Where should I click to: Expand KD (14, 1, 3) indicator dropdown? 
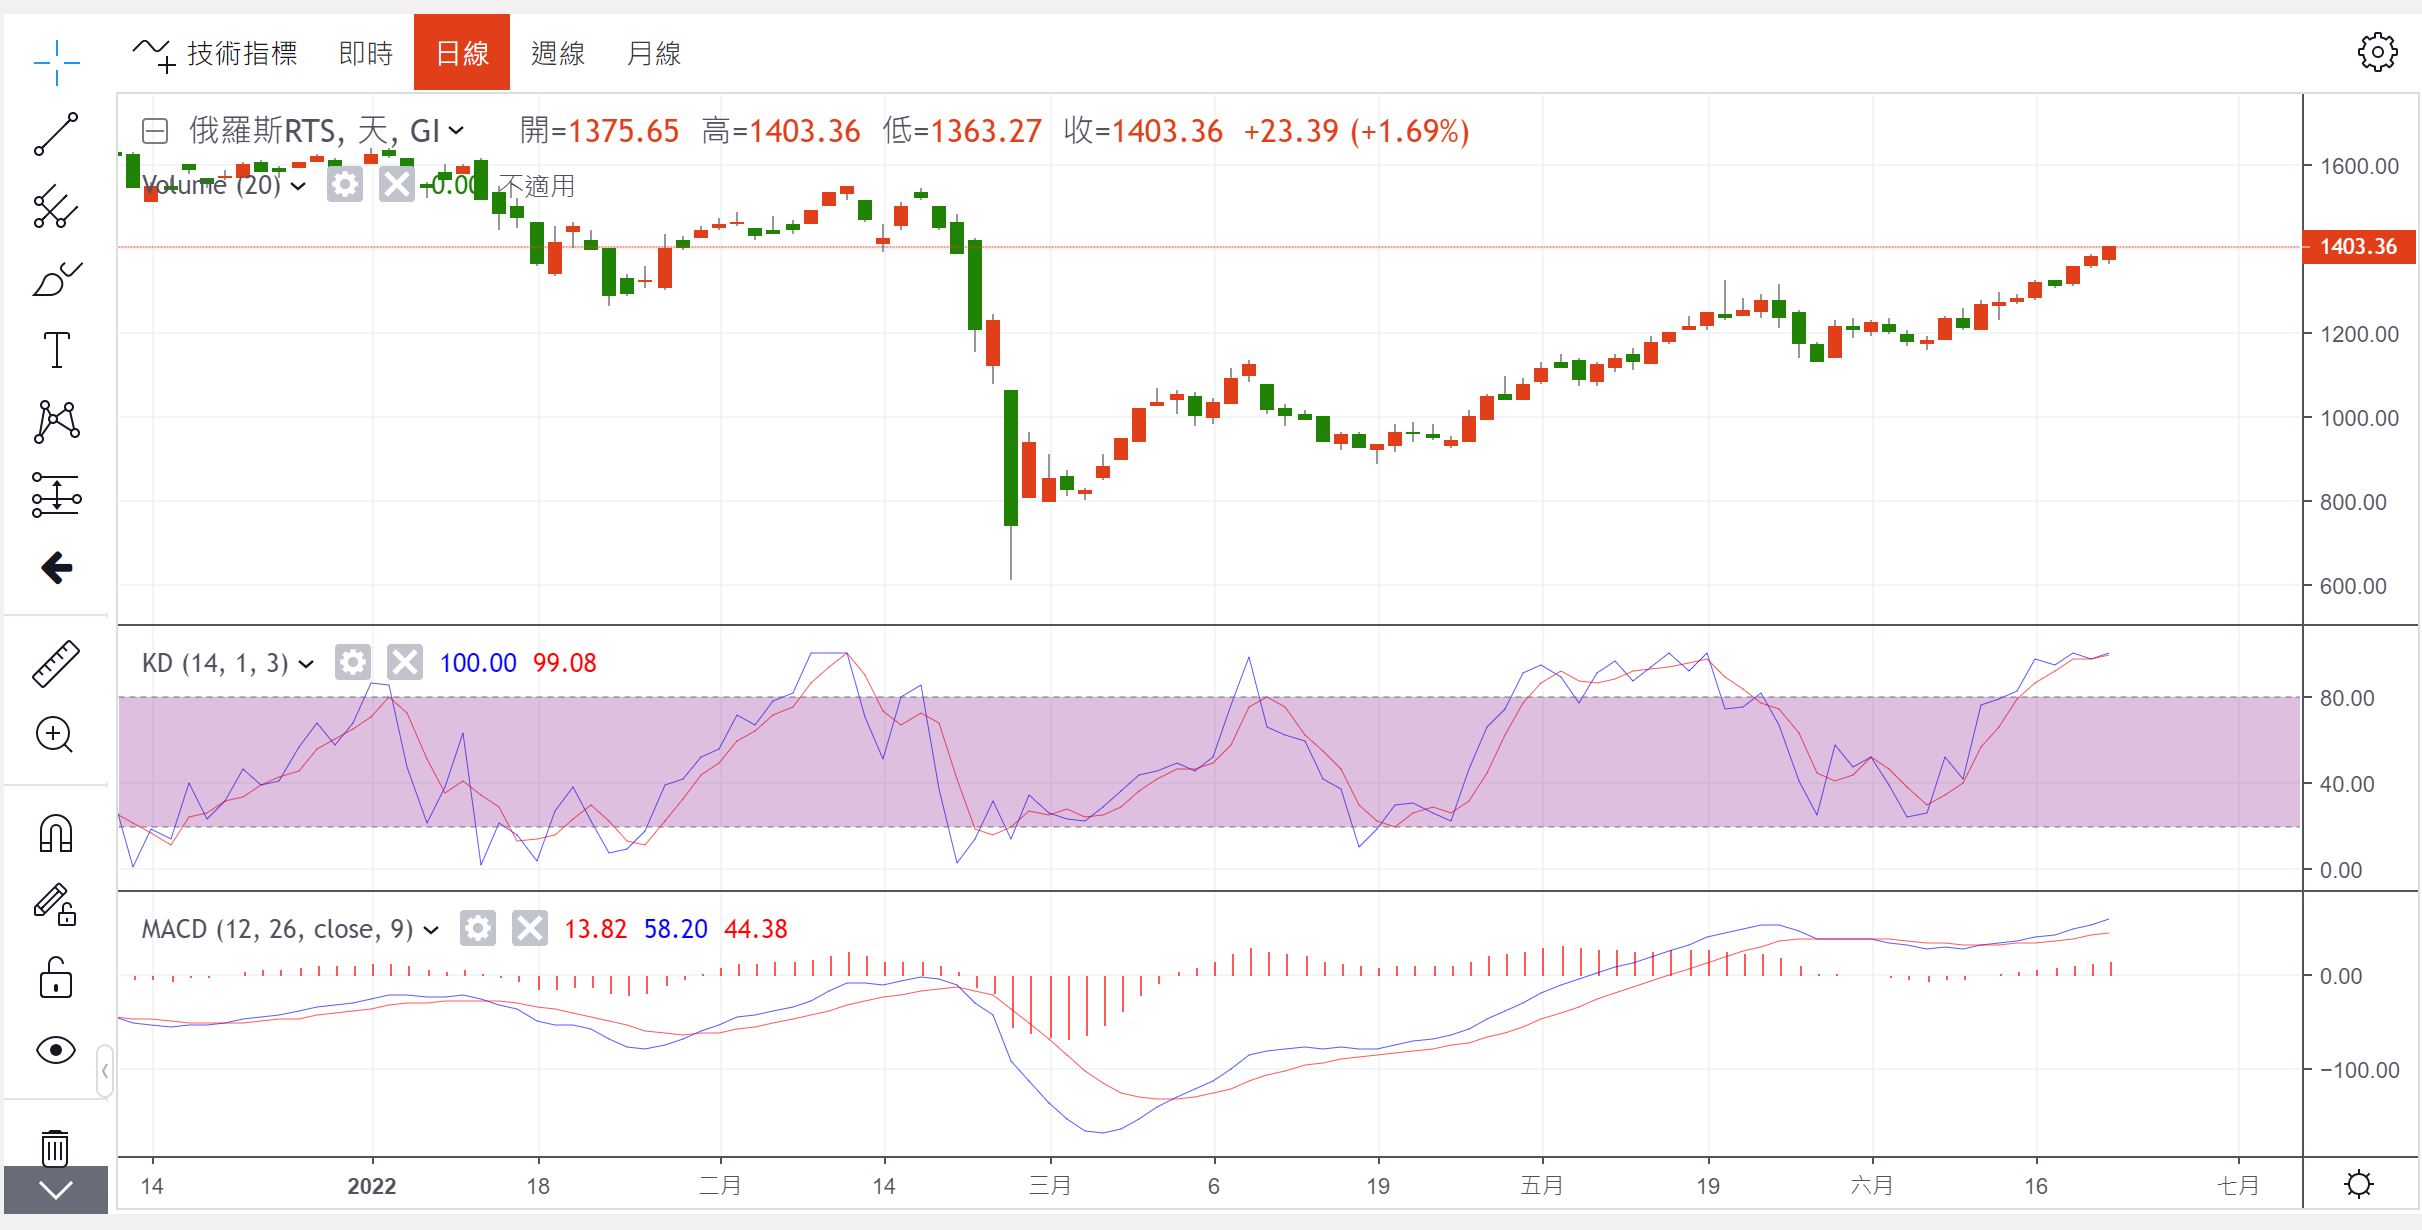pos(306,664)
